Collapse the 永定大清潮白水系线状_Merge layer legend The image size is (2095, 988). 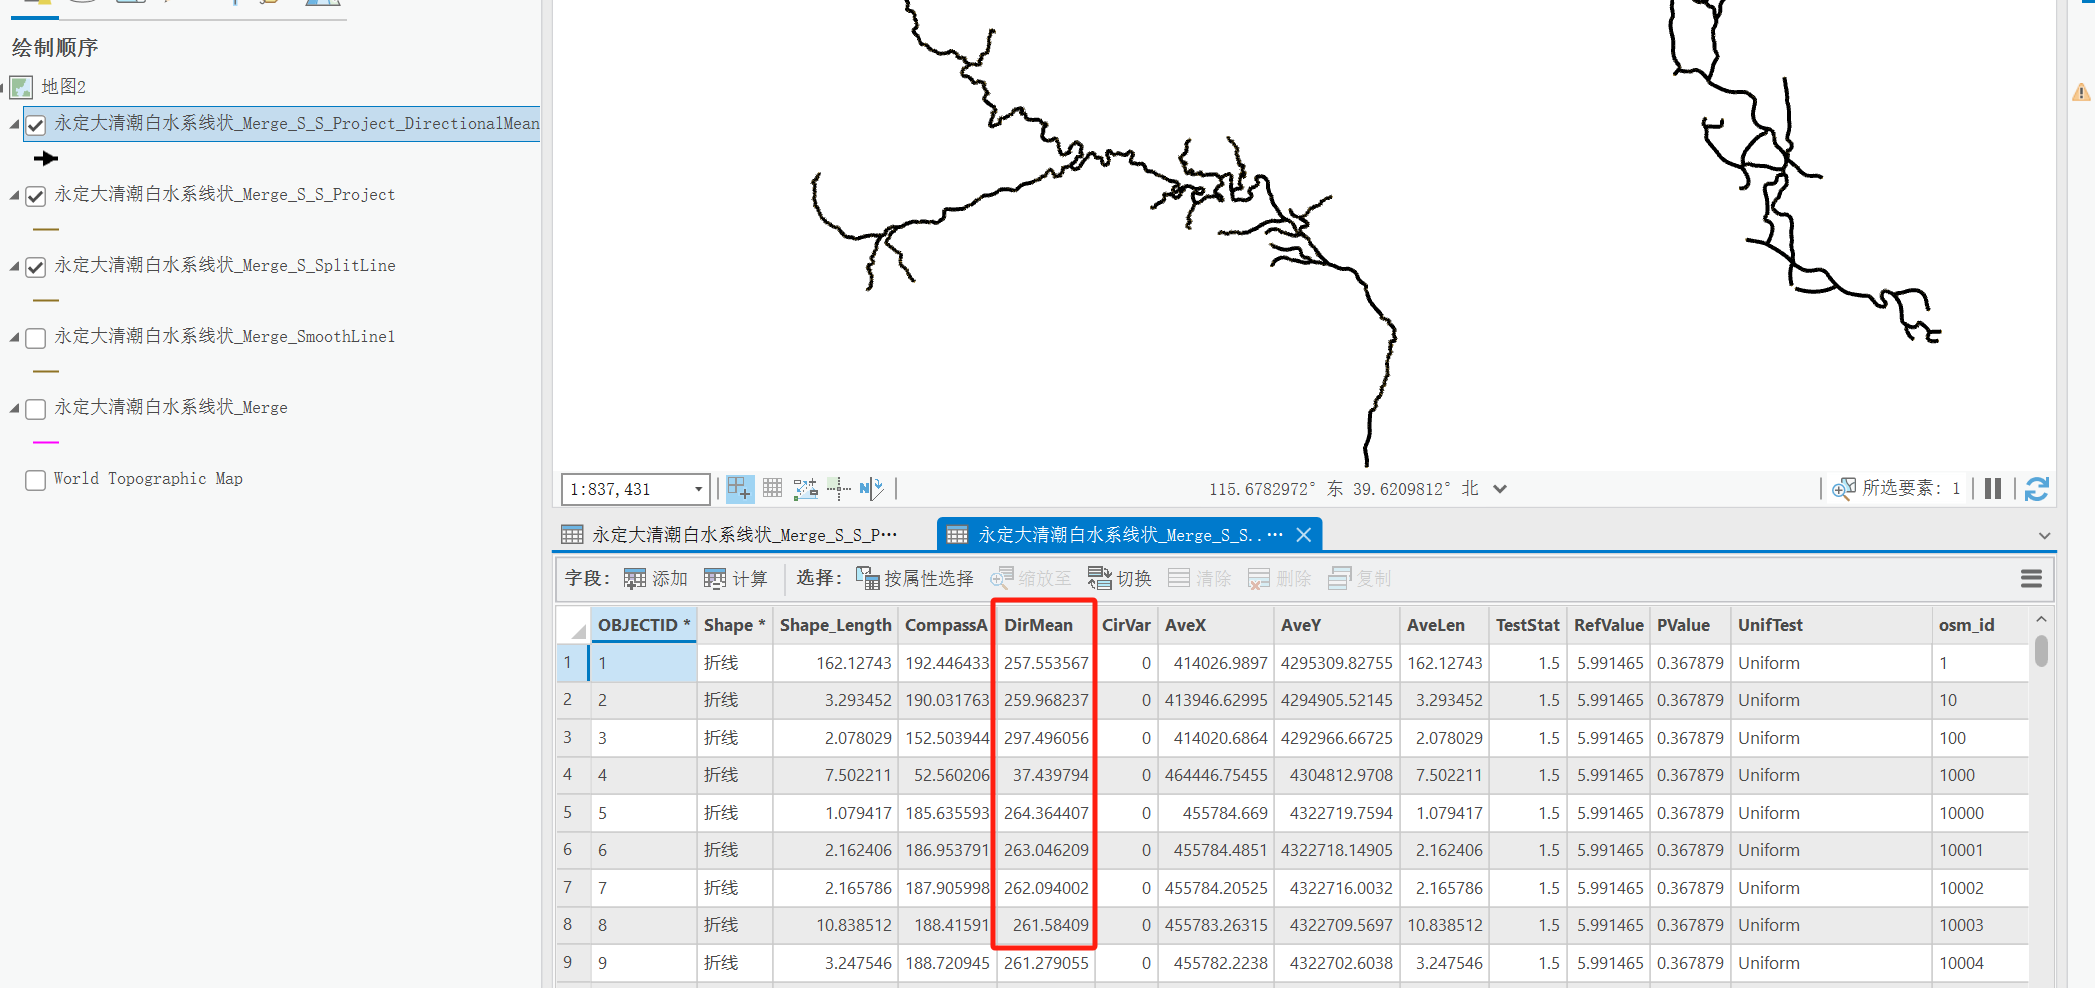click(x=14, y=409)
